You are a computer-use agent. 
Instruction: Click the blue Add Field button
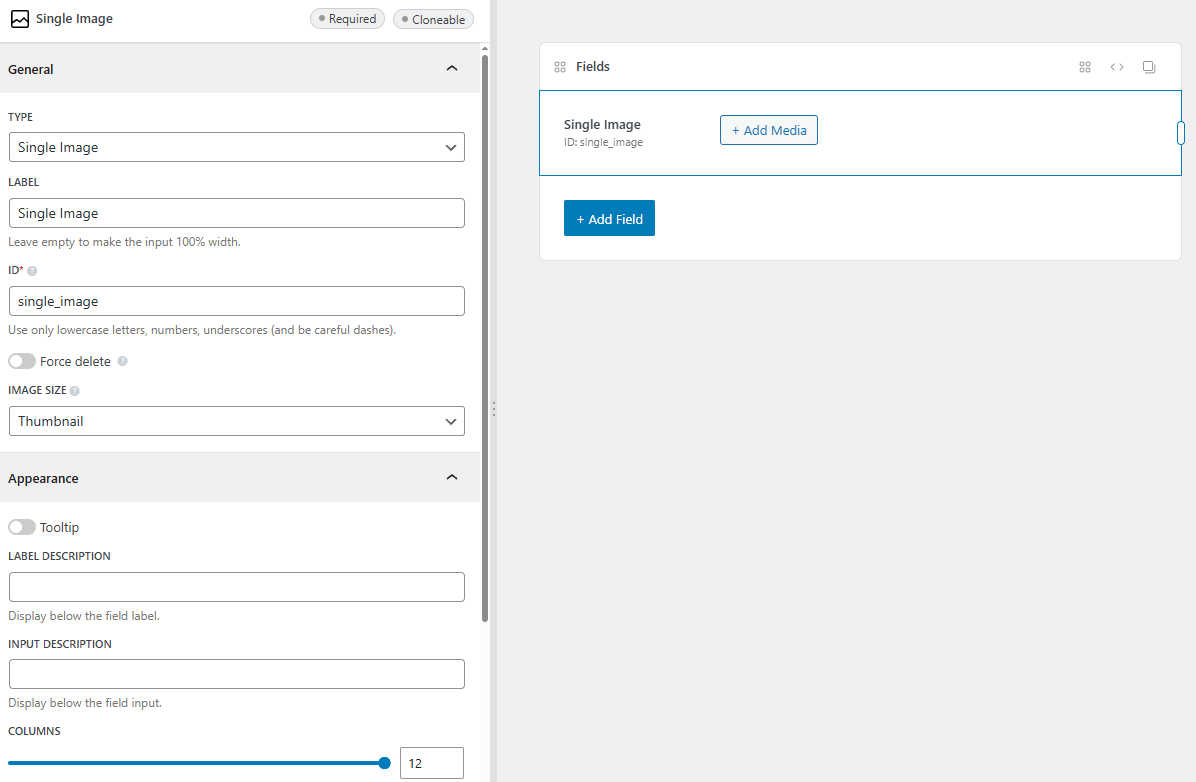click(609, 219)
